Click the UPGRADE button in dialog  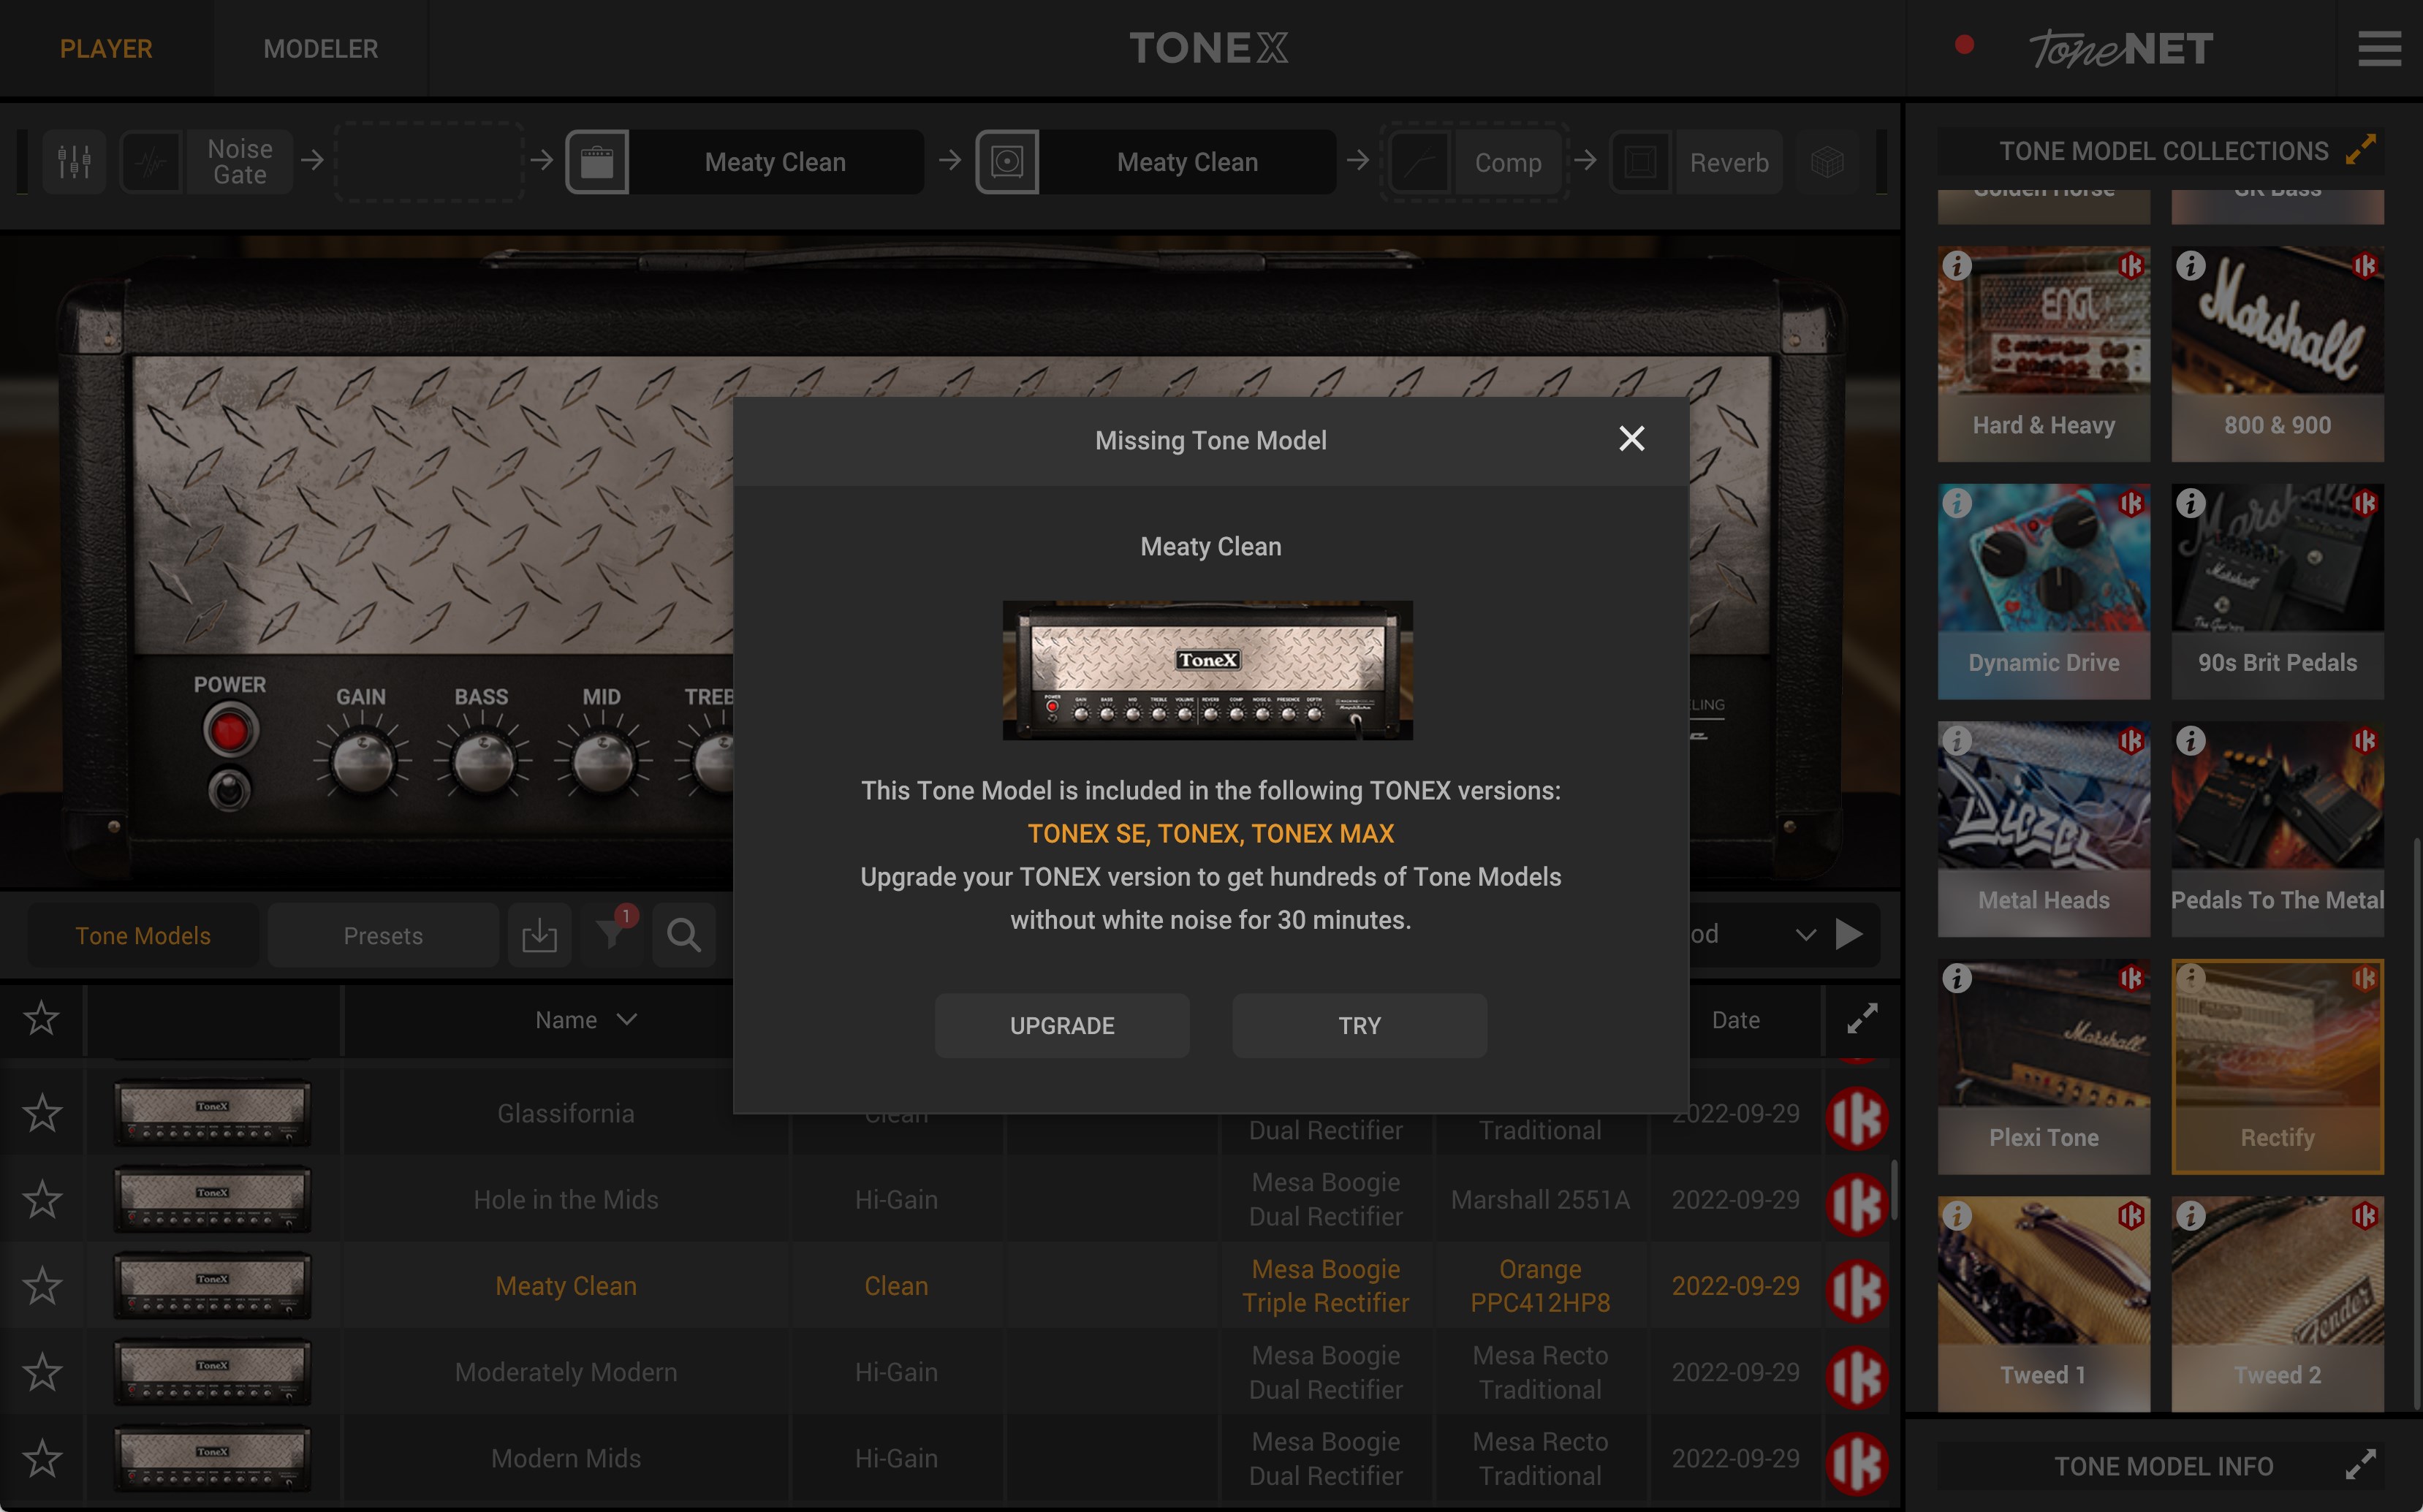click(x=1062, y=1025)
